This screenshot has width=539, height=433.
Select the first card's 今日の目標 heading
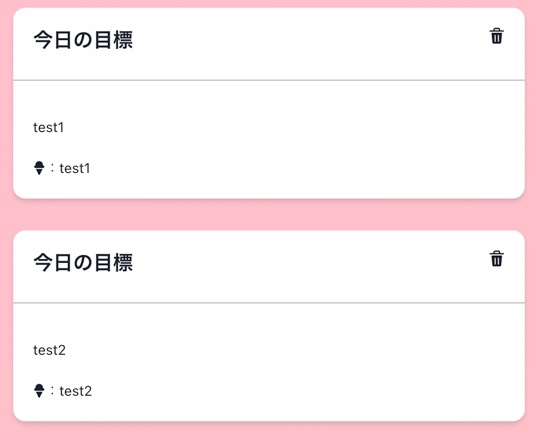[x=83, y=40]
